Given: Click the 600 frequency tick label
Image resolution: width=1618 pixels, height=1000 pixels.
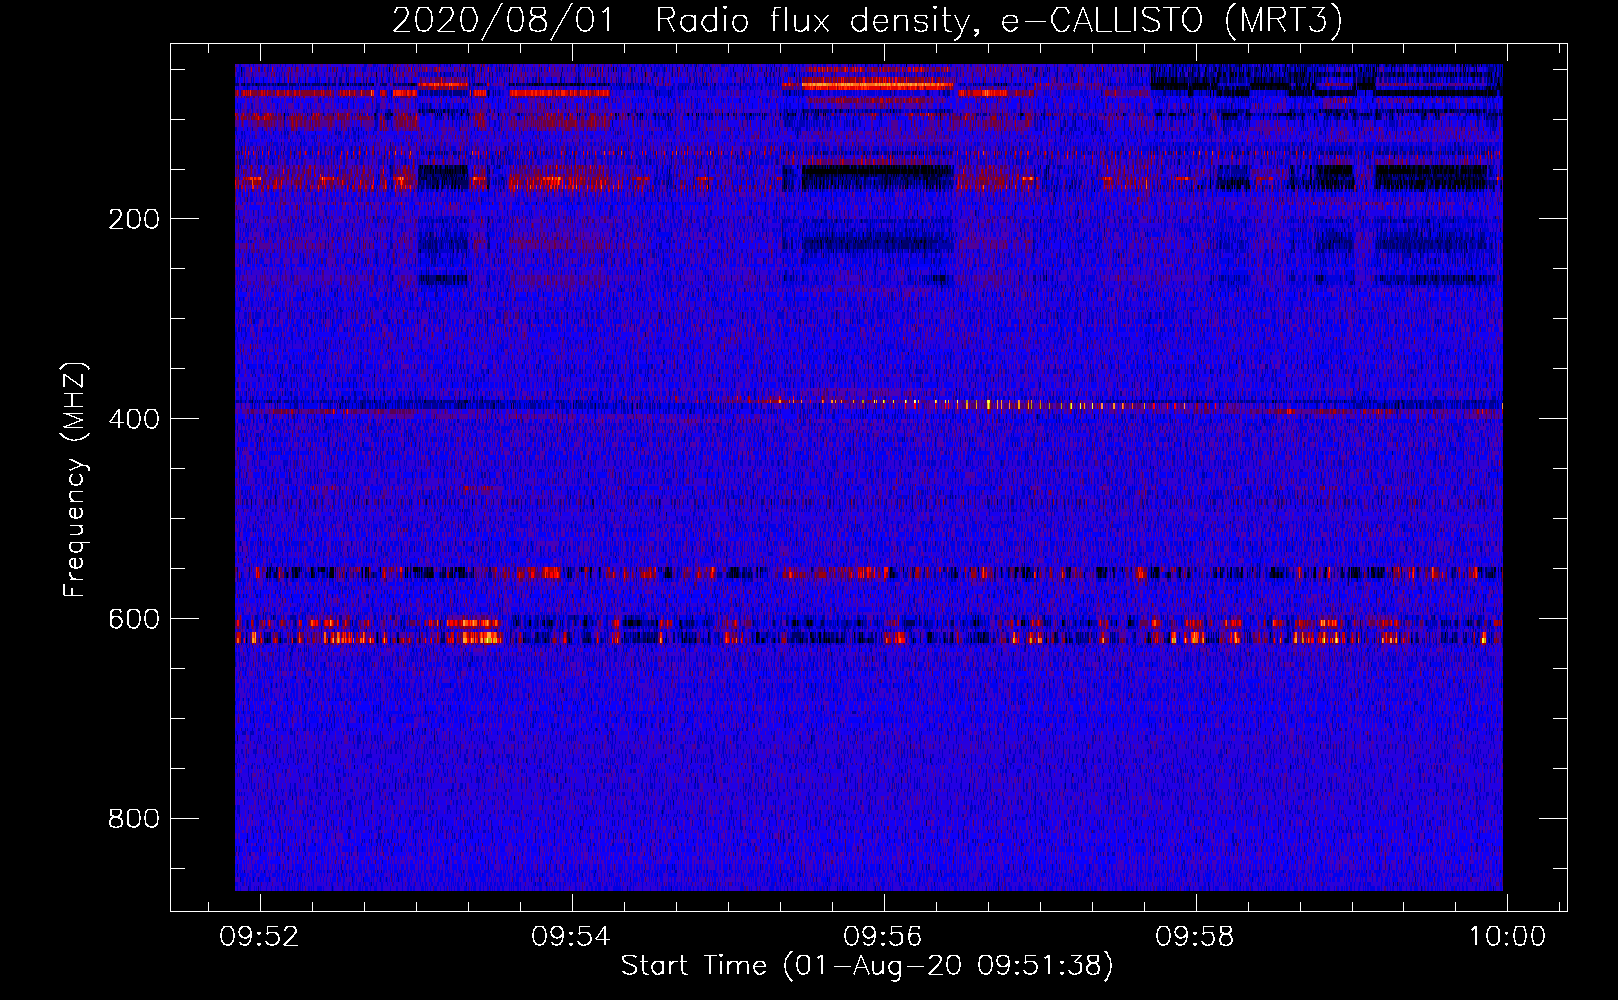Looking at the screenshot, I should click(134, 619).
